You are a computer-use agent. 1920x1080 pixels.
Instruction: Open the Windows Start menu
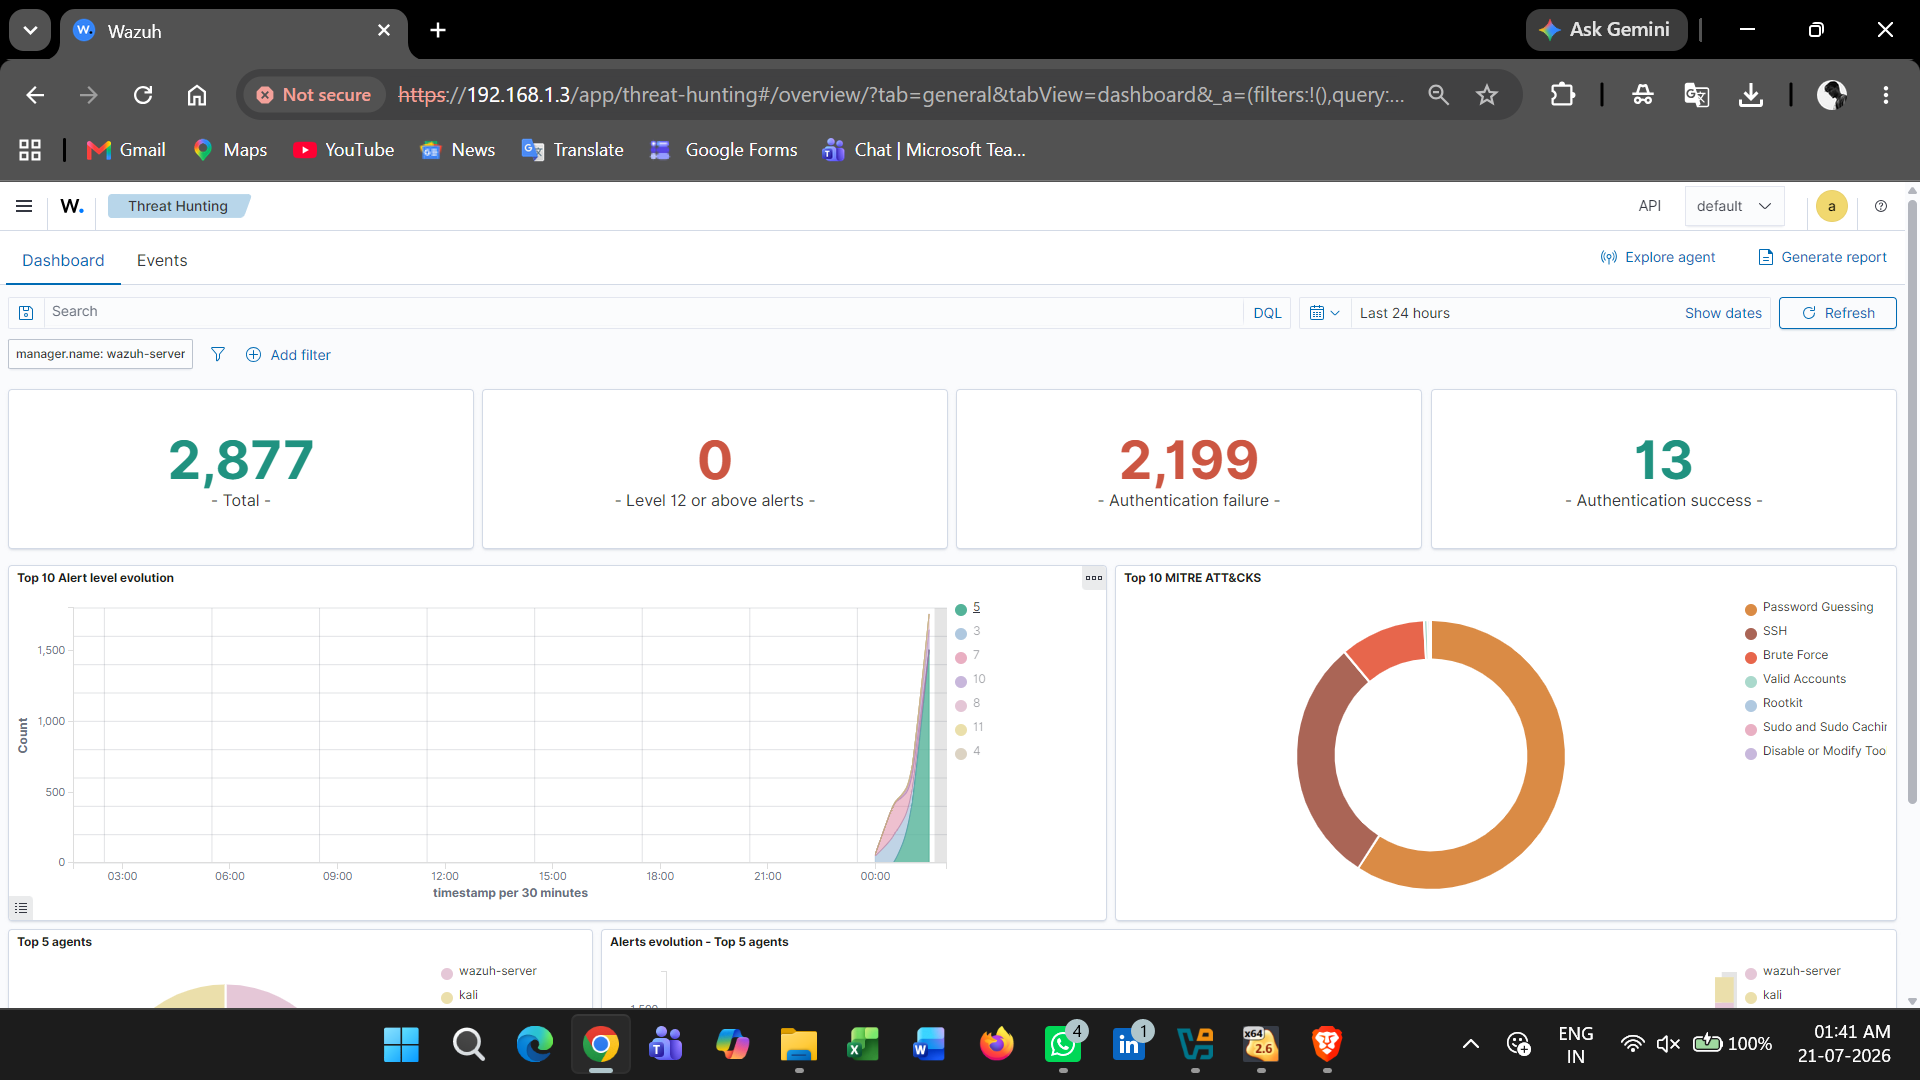tap(401, 1045)
